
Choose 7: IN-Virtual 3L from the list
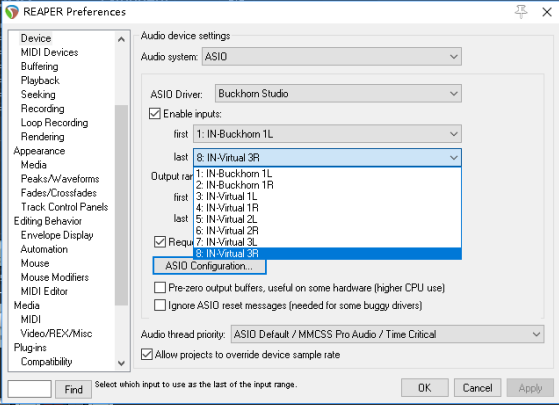[x=327, y=242]
